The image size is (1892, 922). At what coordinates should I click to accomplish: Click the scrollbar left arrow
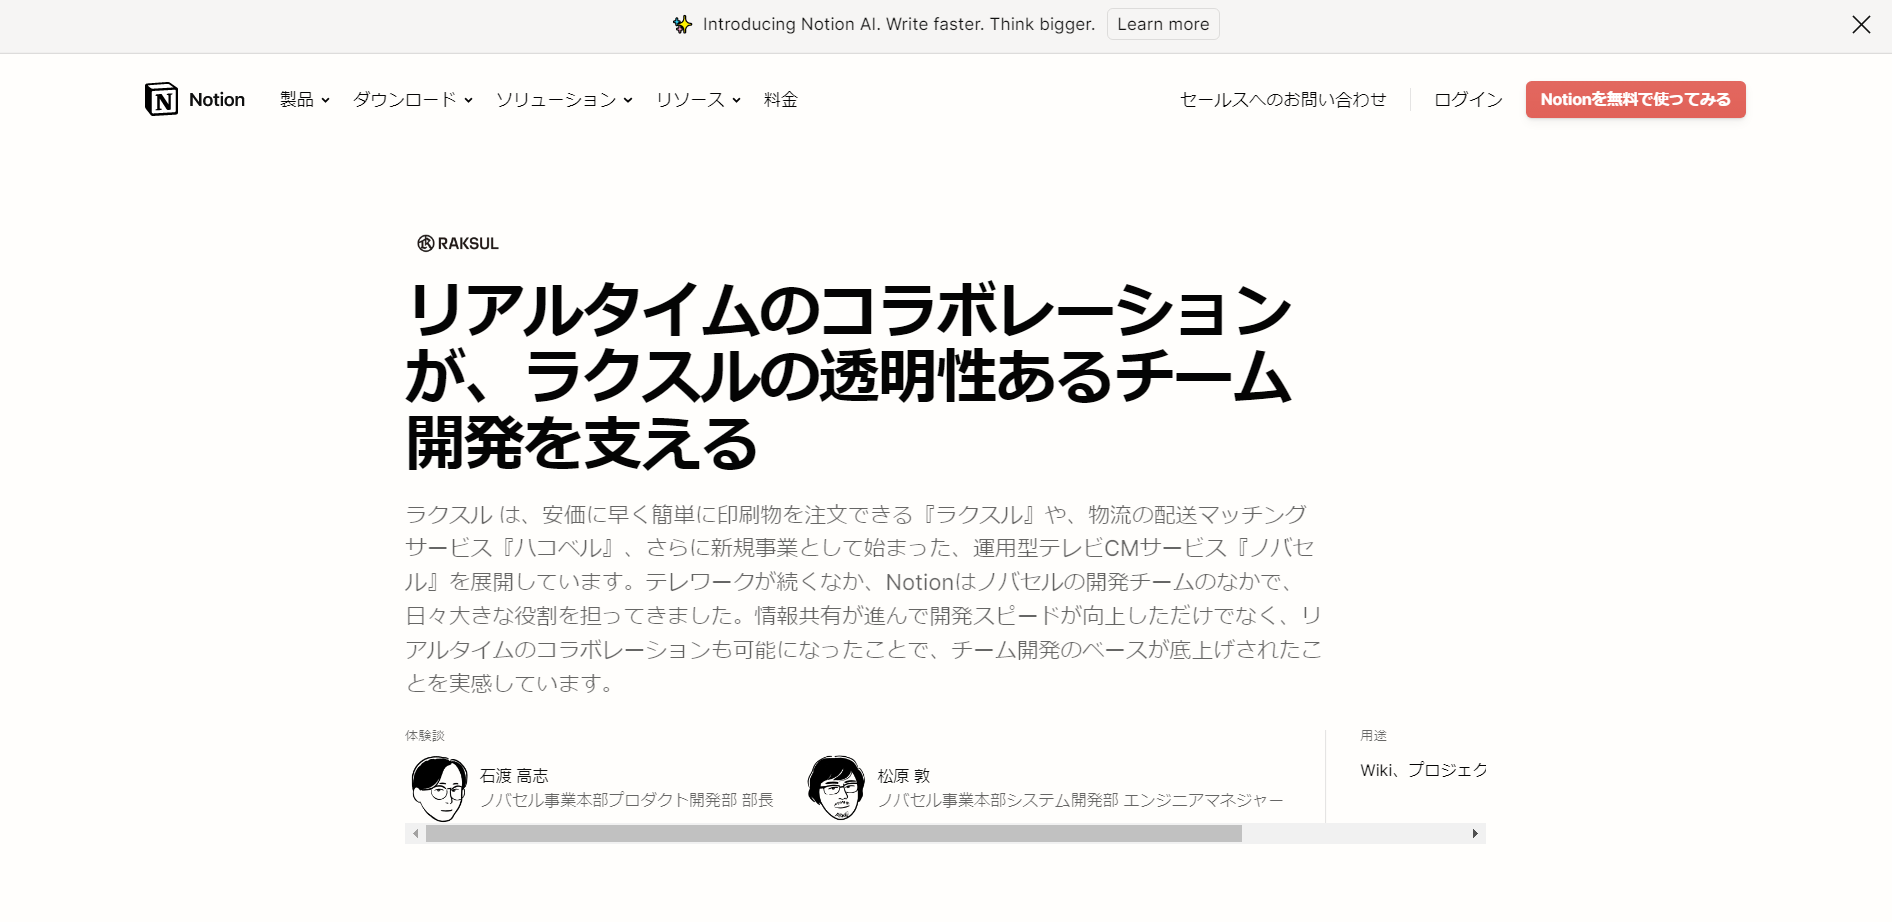point(416,833)
